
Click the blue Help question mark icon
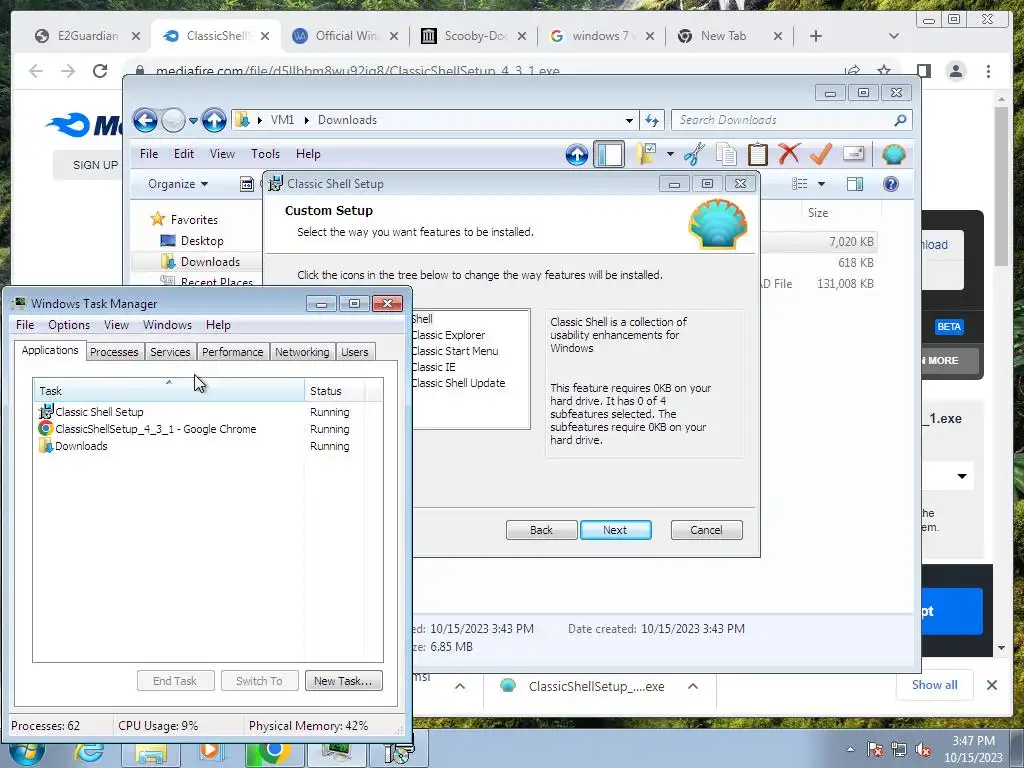coord(891,184)
